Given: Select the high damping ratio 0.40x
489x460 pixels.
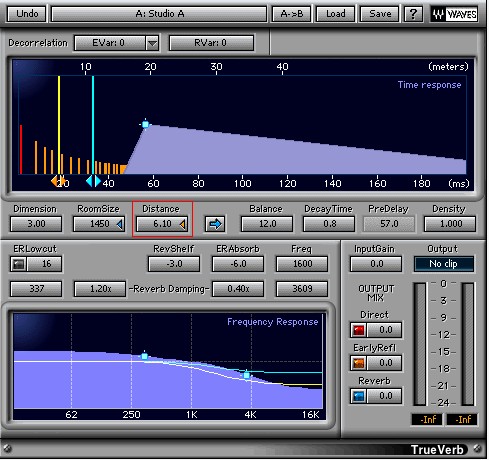Looking at the screenshot, I should [238, 289].
